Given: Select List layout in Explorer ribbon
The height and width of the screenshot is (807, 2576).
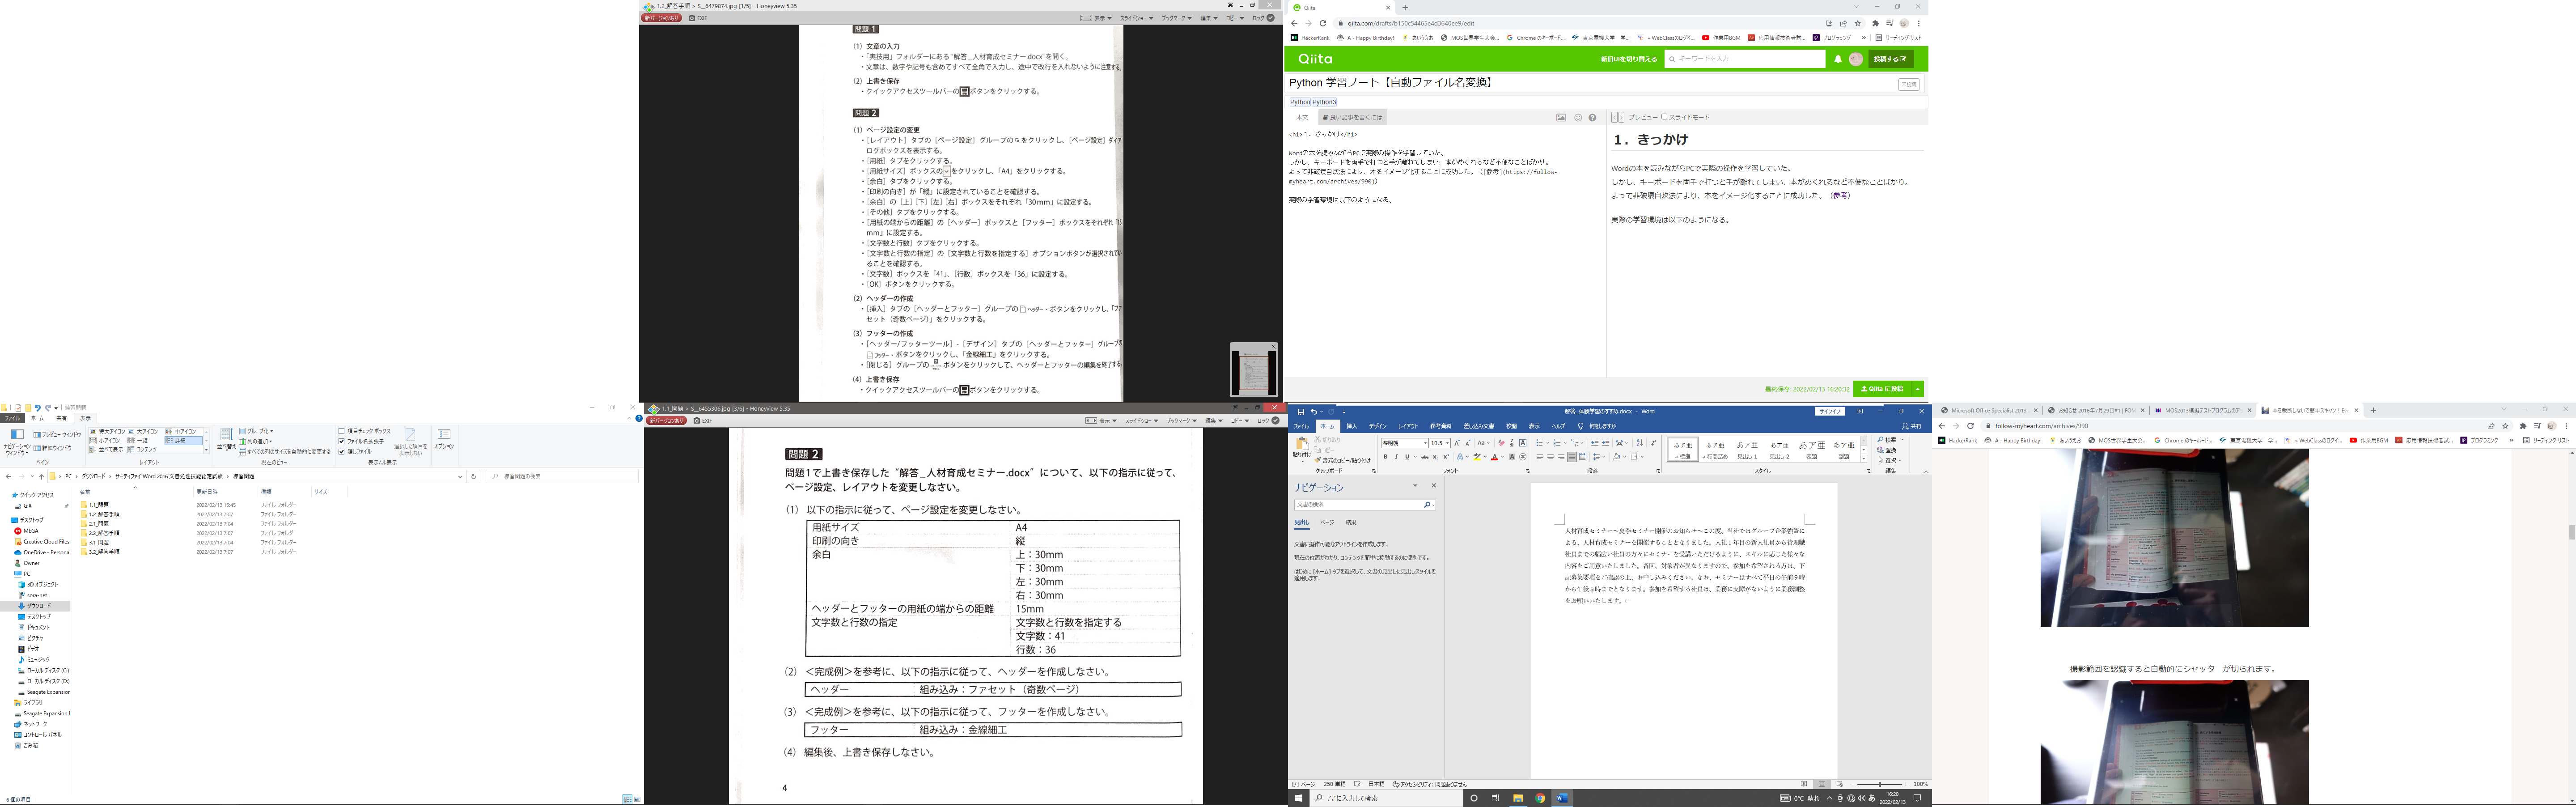Looking at the screenshot, I should pos(138,440).
